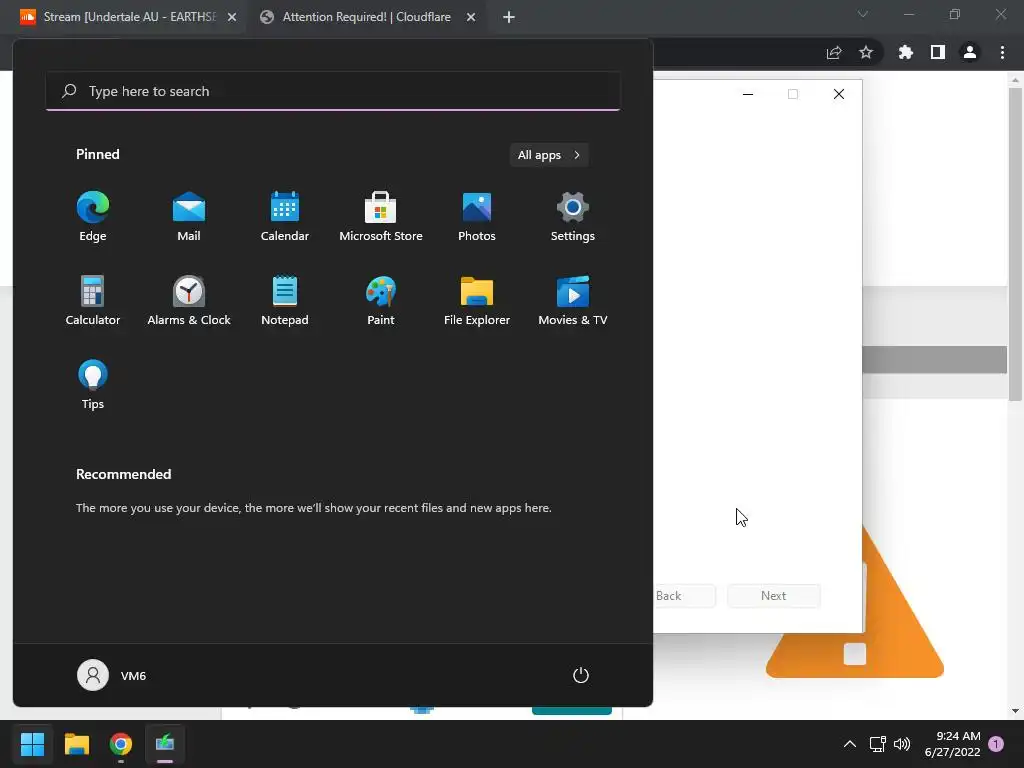Viewport: 1024px width, 768px height.
Task: Close the installer dialog window
Action: 839,94
